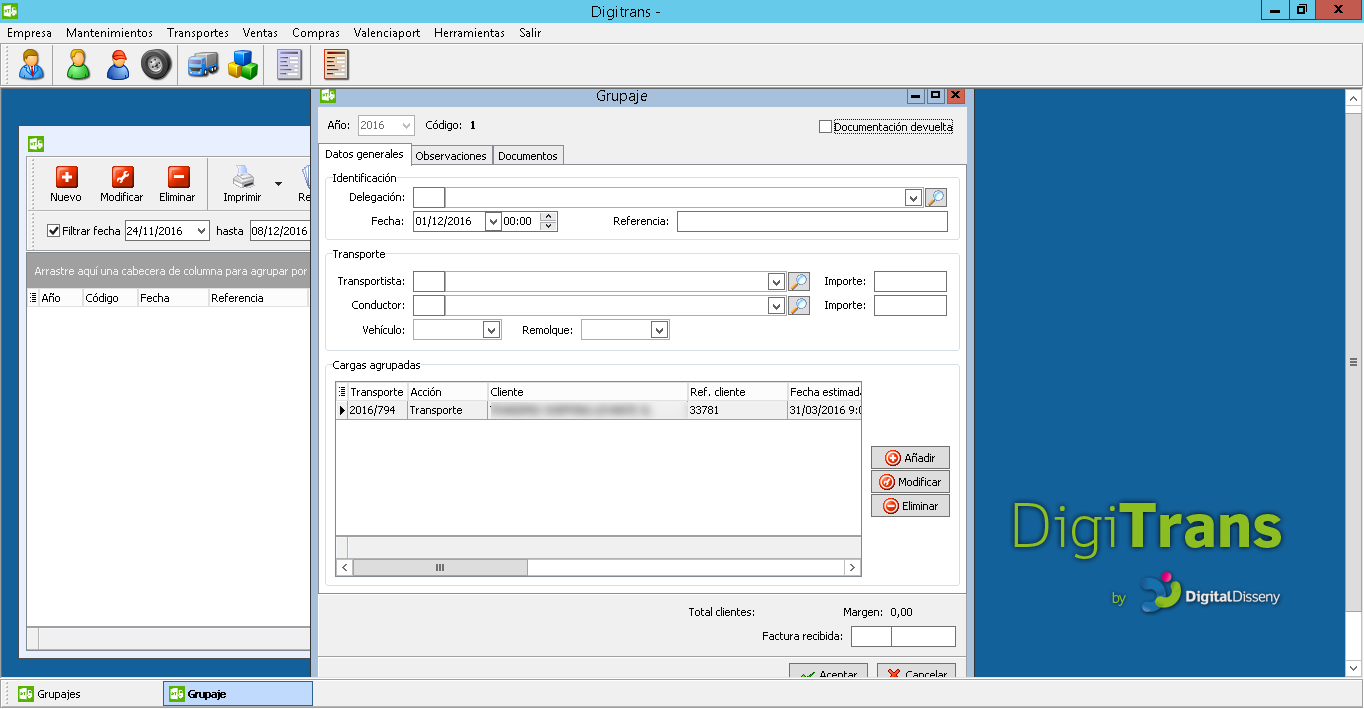Click the Cargas agrupadas horizontal scrollbar thumb
This screenshot has width=1364, height=709.
tap(440, 567)
